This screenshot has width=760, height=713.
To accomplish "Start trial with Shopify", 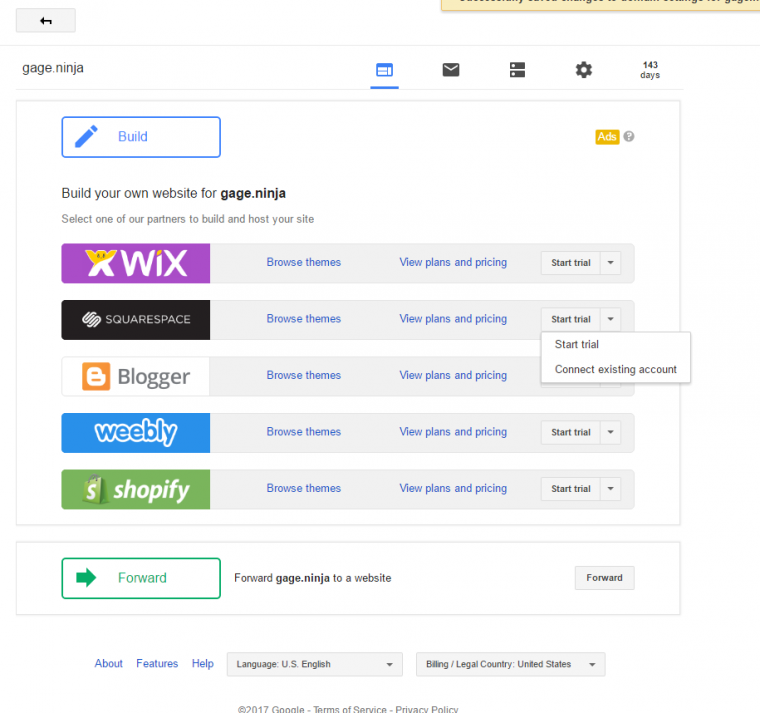I will [x=570, y=489].
